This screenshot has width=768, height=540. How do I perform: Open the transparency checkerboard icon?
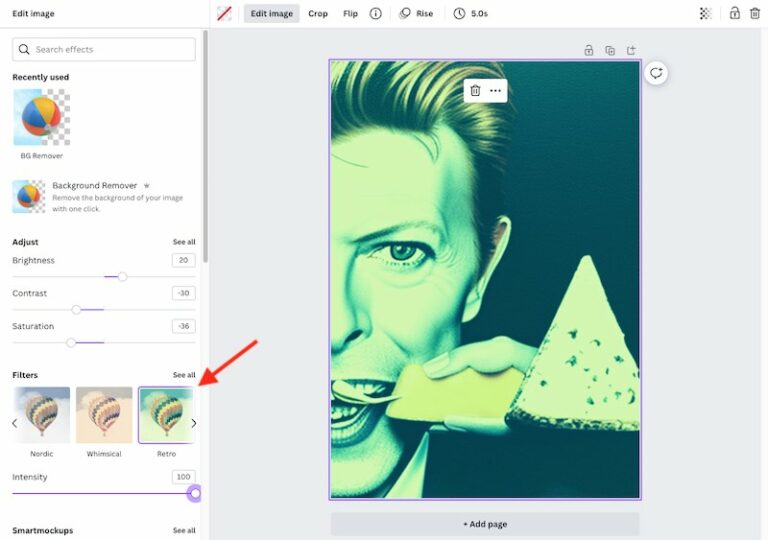coord(705,14)
